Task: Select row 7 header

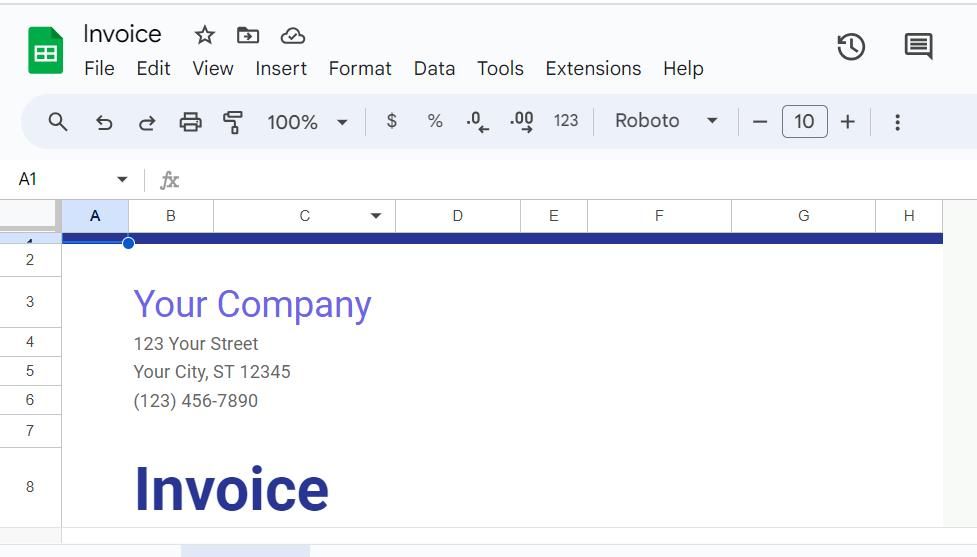Action: click(x=30, y=431)
